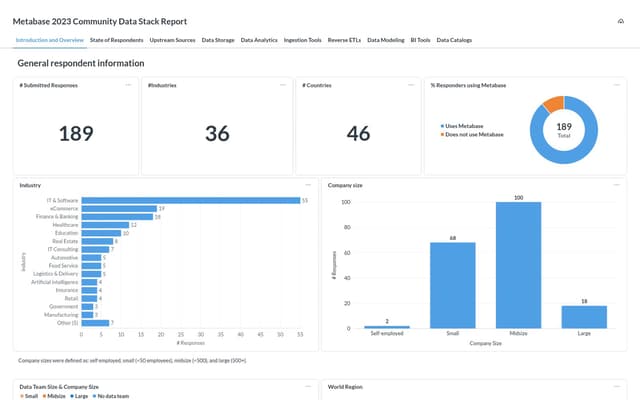Click the # Countries card title
The width and height of the screenshot is (640, 400).
(x=317, y=85)
